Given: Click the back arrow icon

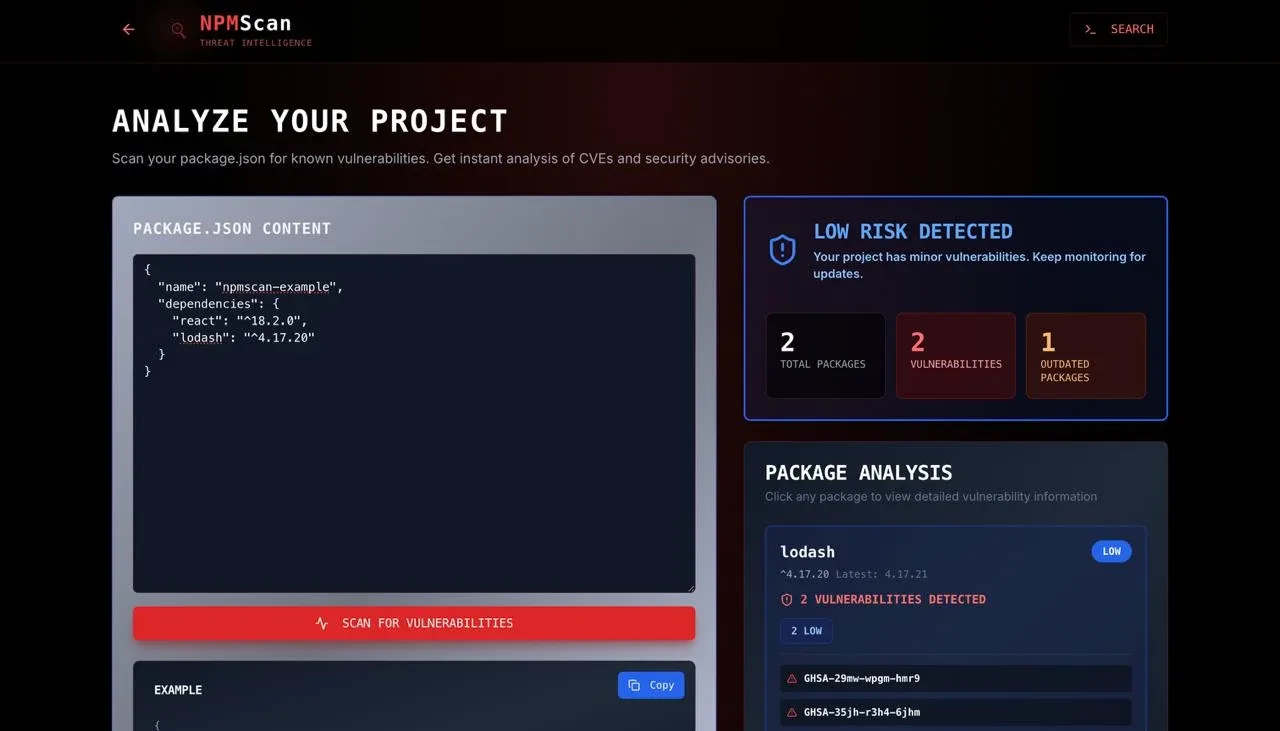Looking at the screenshot, I should 128,30.
